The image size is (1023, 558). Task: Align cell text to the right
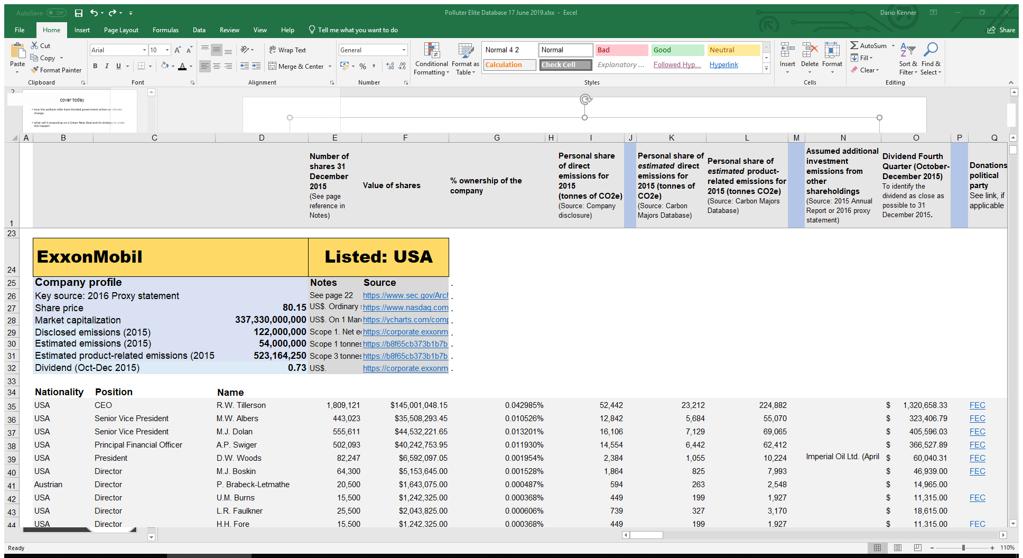228,66
